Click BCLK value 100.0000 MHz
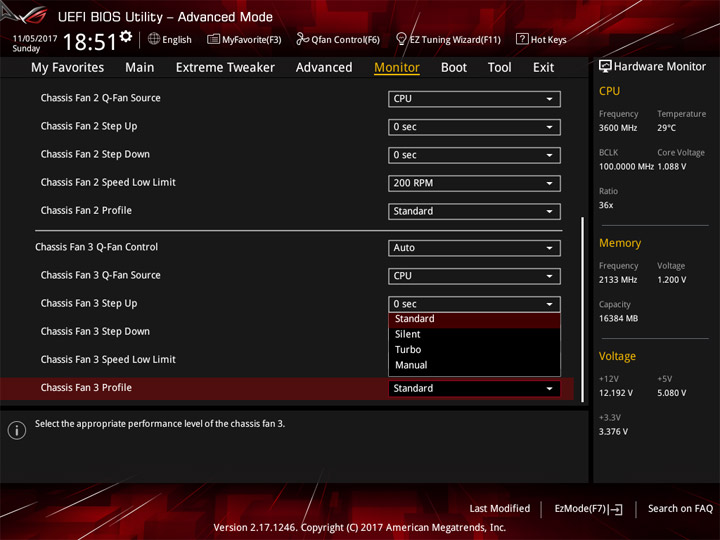Viewport: 720px width, 540px height. pos(626,167)
